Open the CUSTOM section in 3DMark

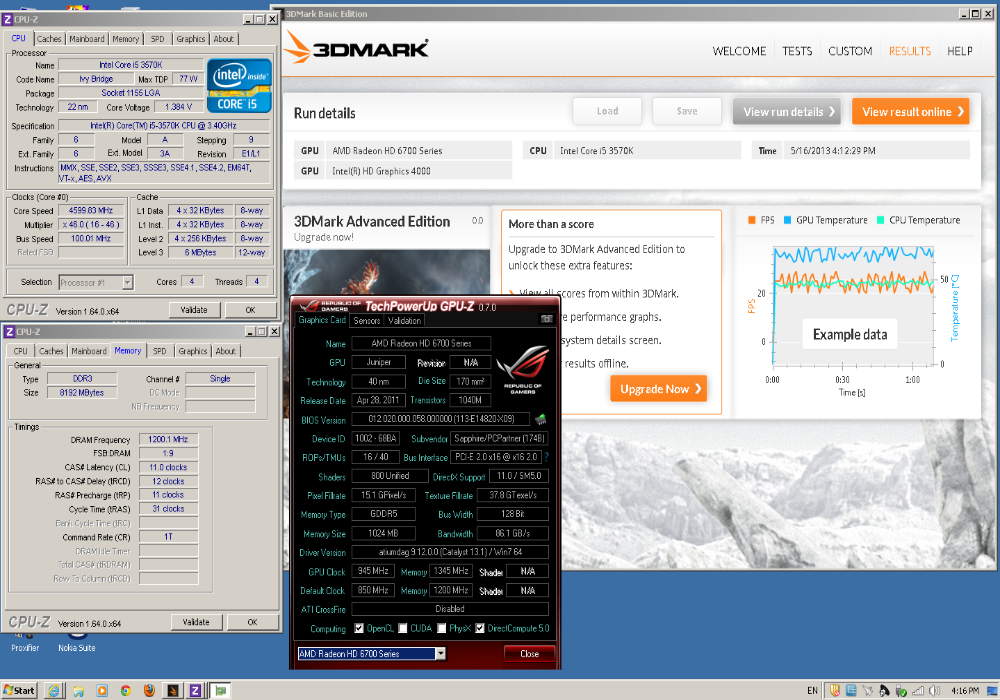[849, 51]
